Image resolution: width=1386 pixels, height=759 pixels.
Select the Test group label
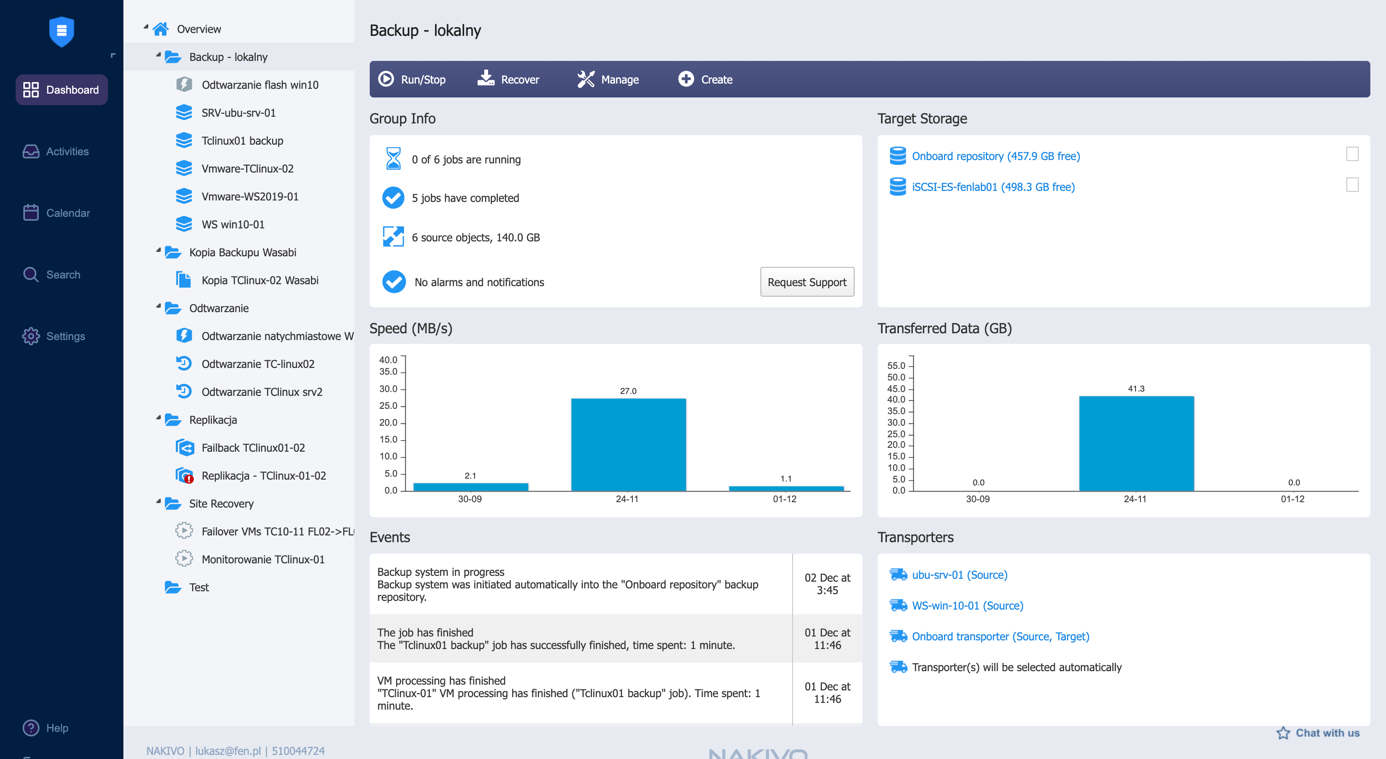tap(199, 588)
